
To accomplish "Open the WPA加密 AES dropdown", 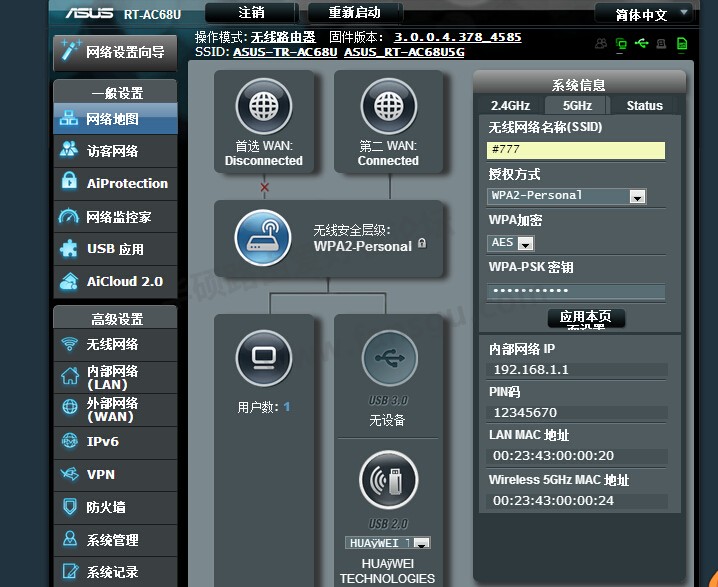I will 510,243.
